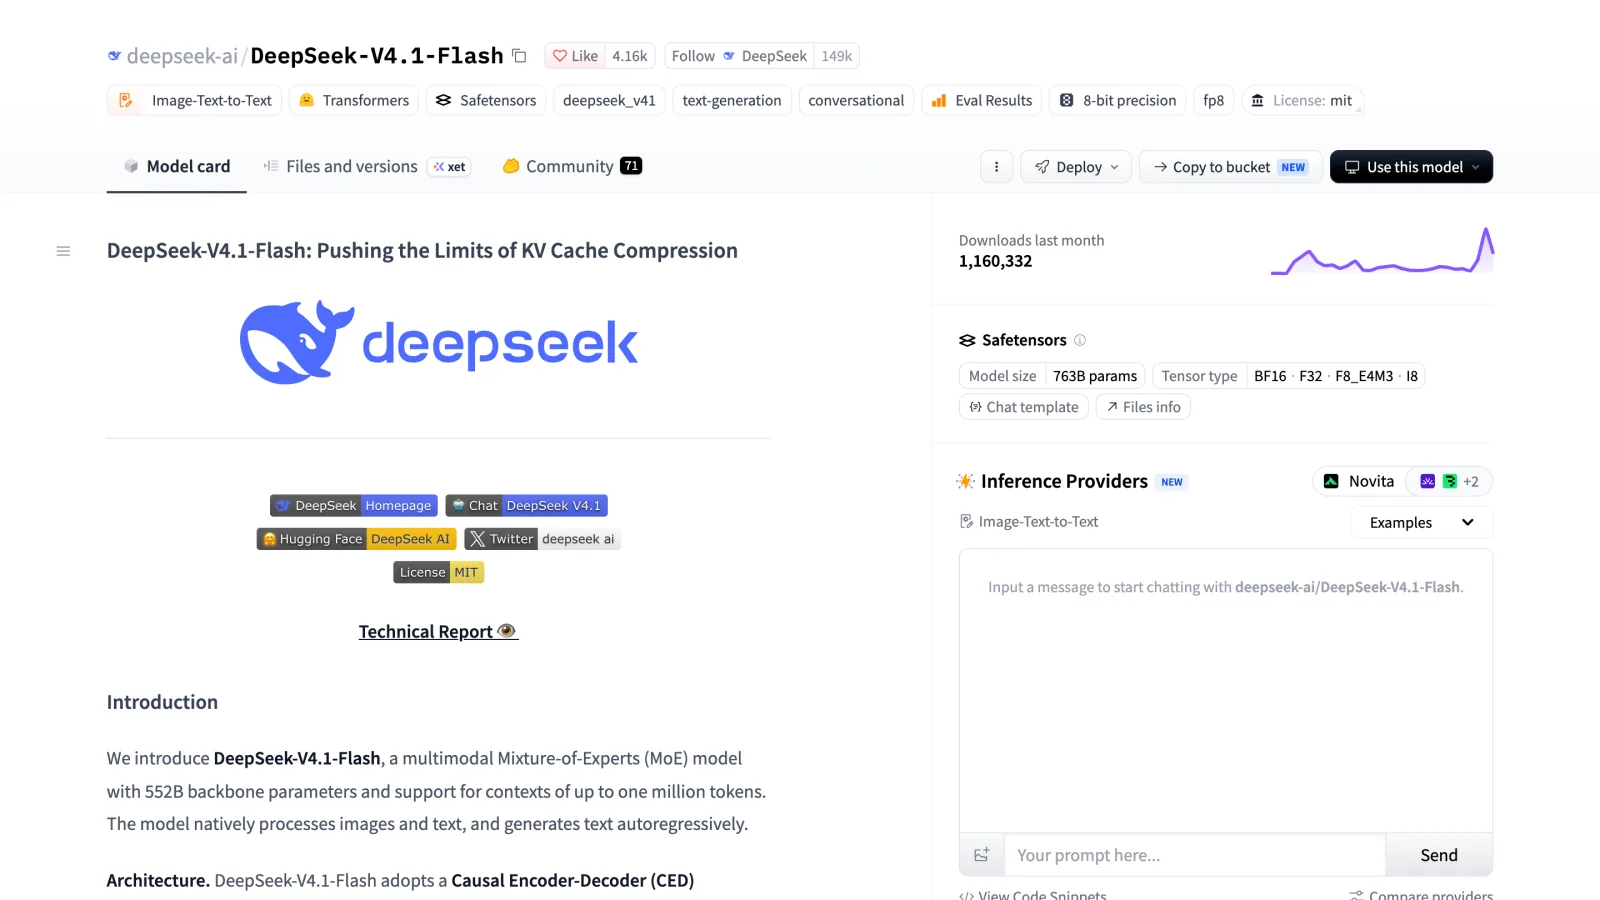Focus the Your prompt here input field
The height and width of the screenshot is (900, 1600).
1195,855
